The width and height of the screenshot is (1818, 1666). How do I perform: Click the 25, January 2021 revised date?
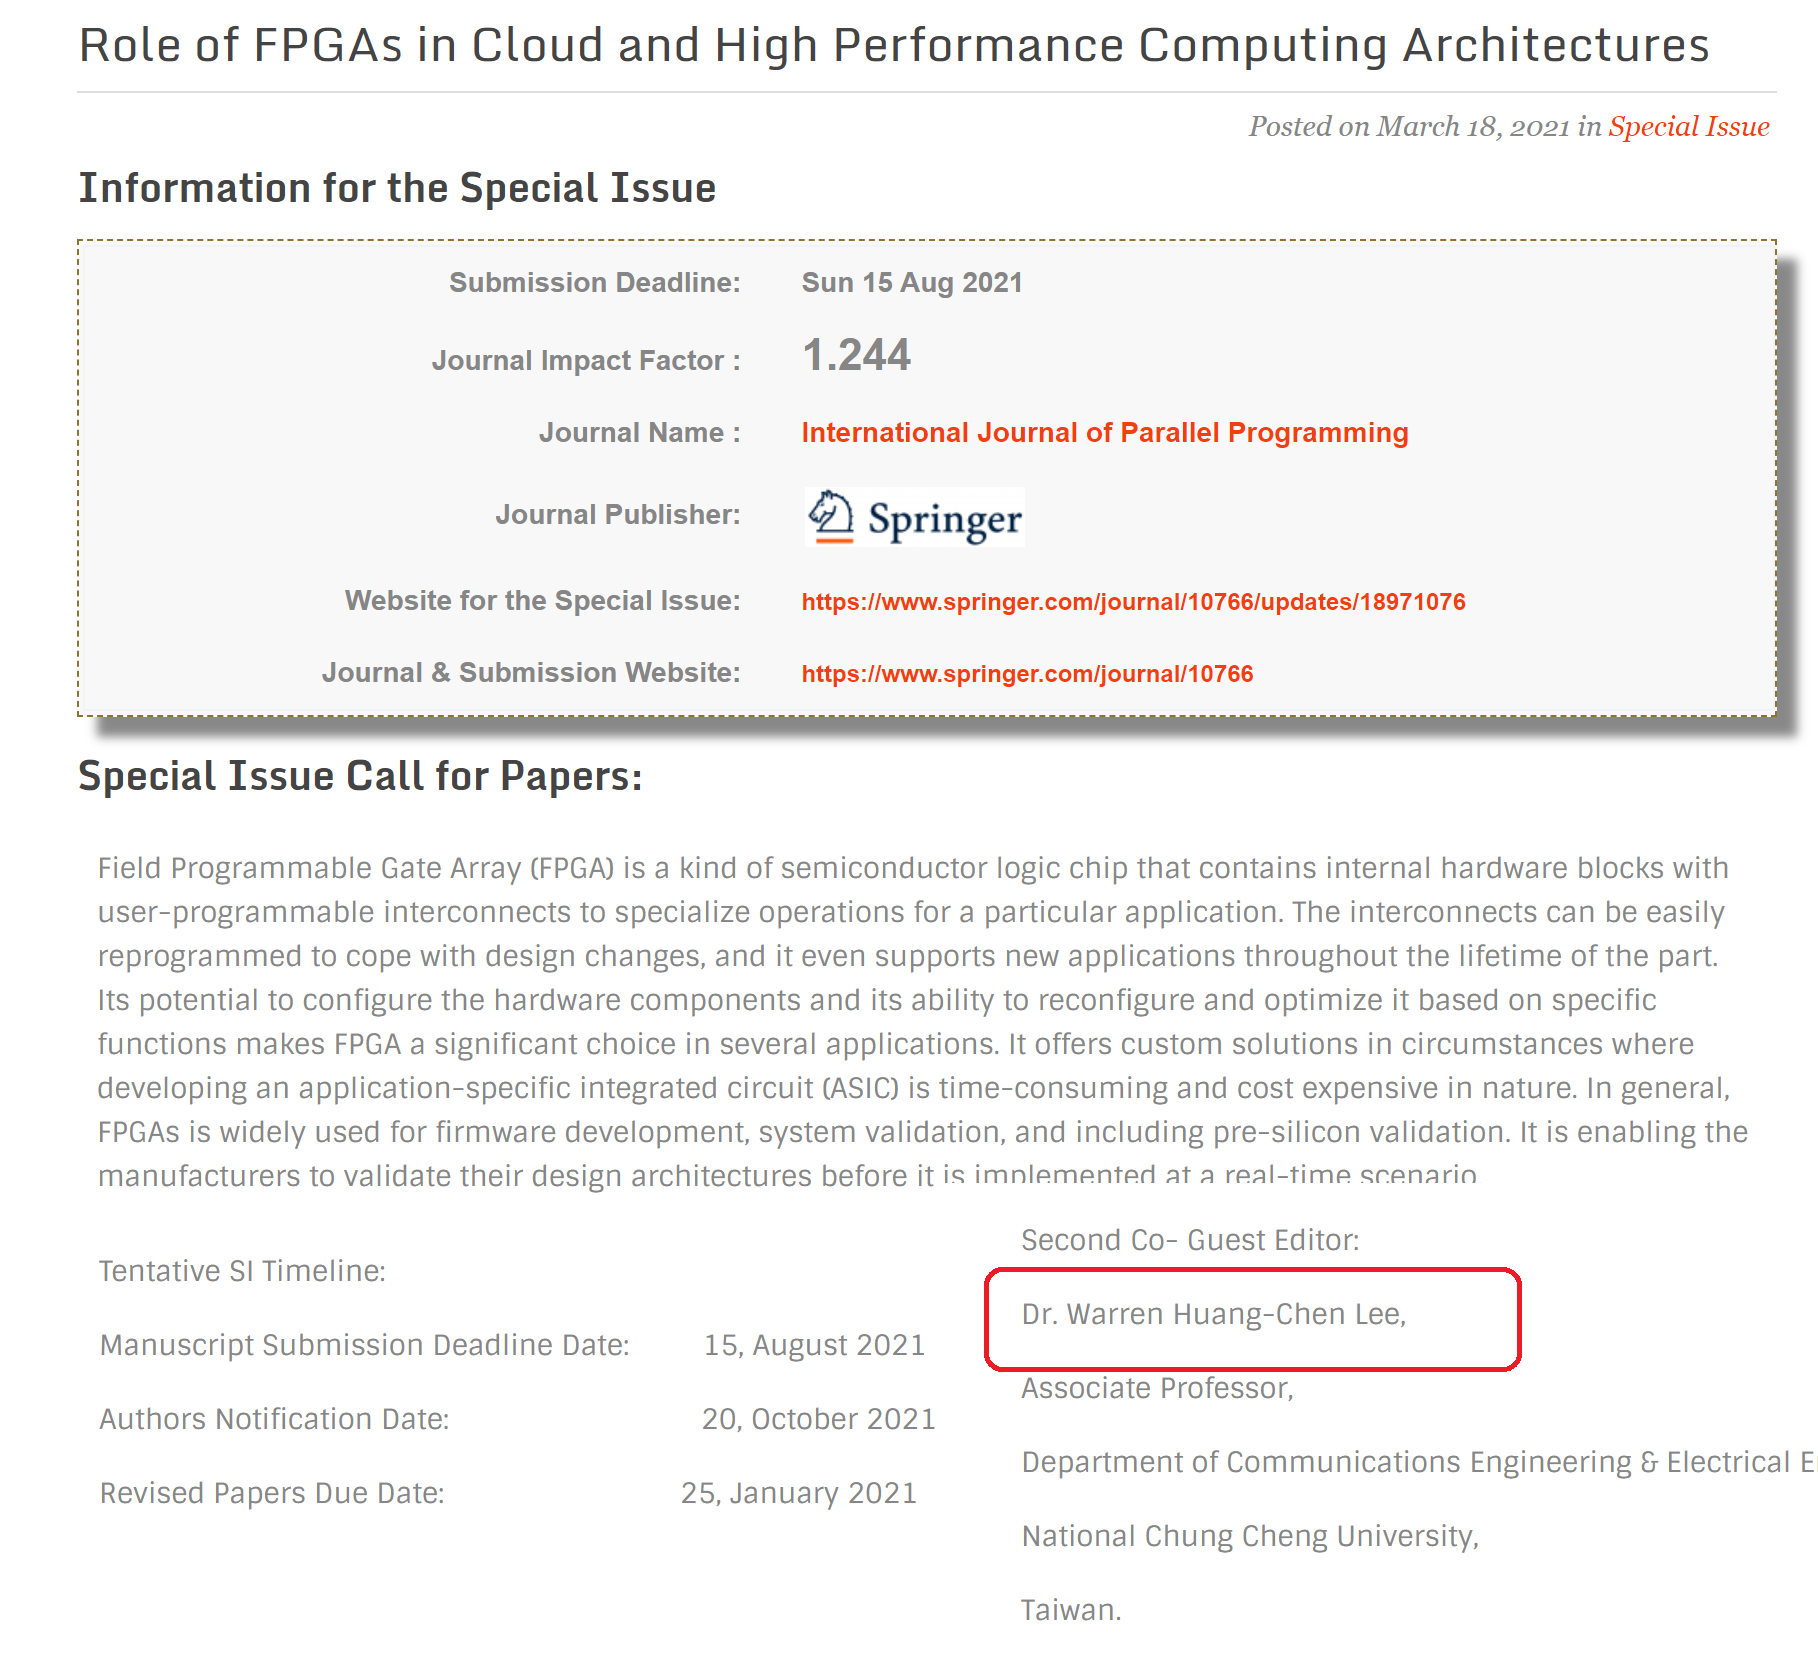point(798,1494)
